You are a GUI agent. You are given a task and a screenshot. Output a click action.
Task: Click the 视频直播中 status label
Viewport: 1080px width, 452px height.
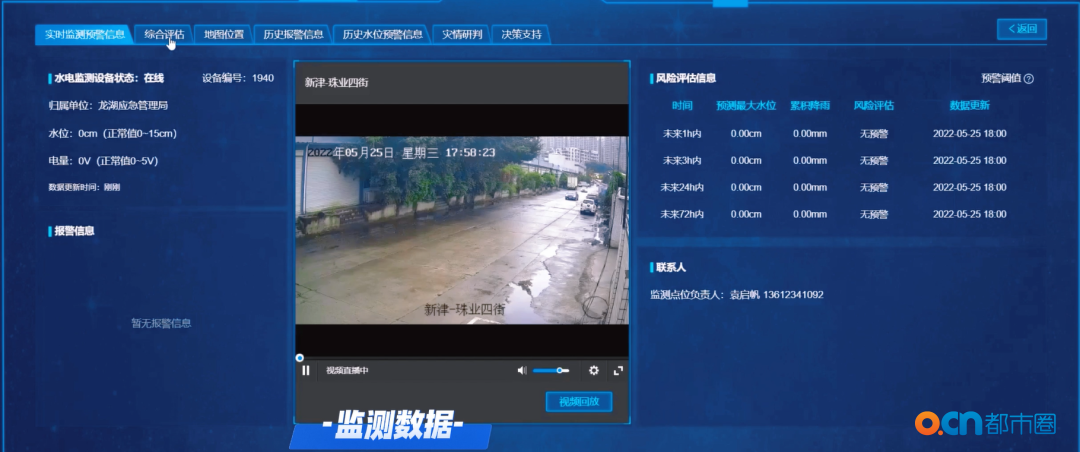347,371
